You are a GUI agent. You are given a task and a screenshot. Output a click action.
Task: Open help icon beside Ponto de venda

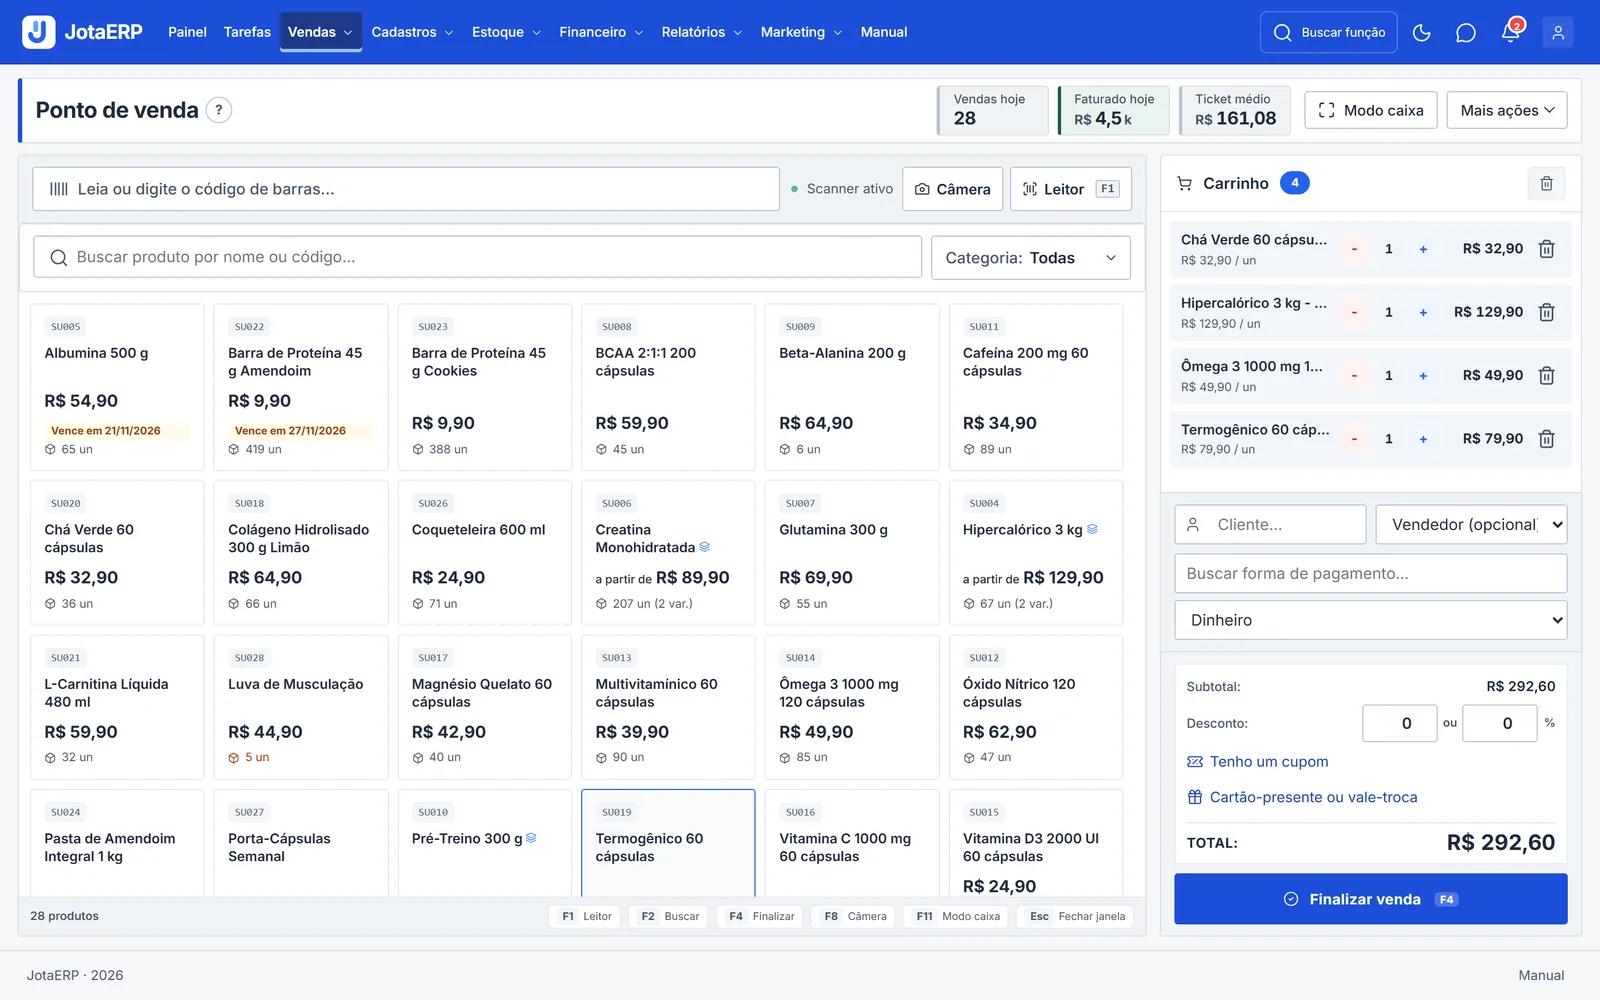[219, 110]
